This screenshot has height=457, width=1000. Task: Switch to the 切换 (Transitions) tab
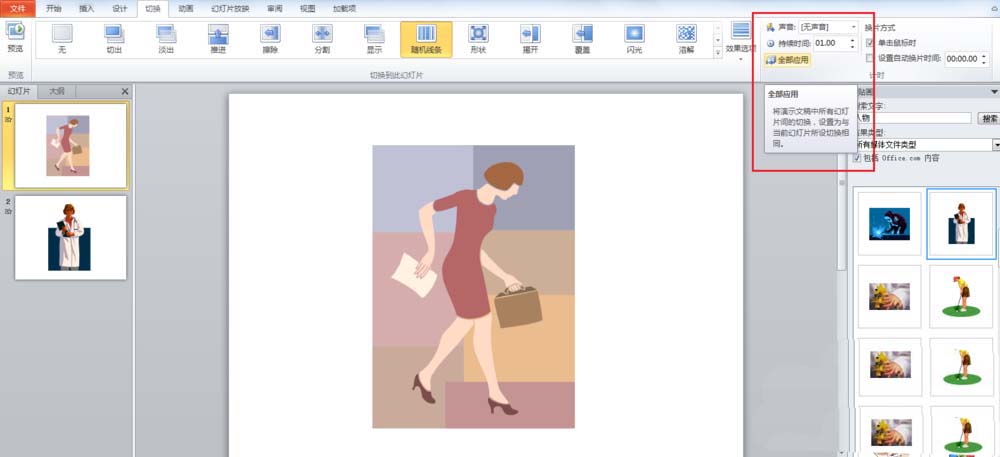click(x=152, y=9)
